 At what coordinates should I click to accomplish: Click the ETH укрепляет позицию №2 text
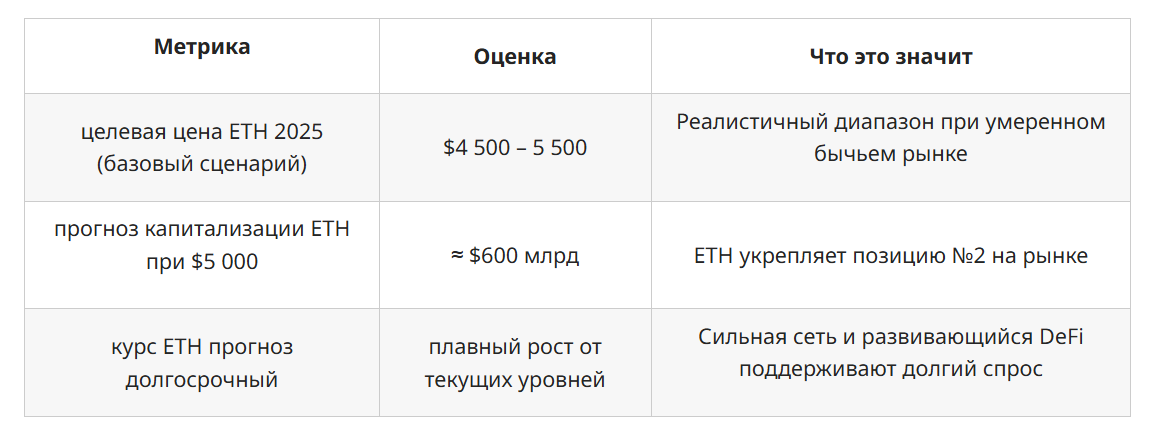tap(890, 256)
